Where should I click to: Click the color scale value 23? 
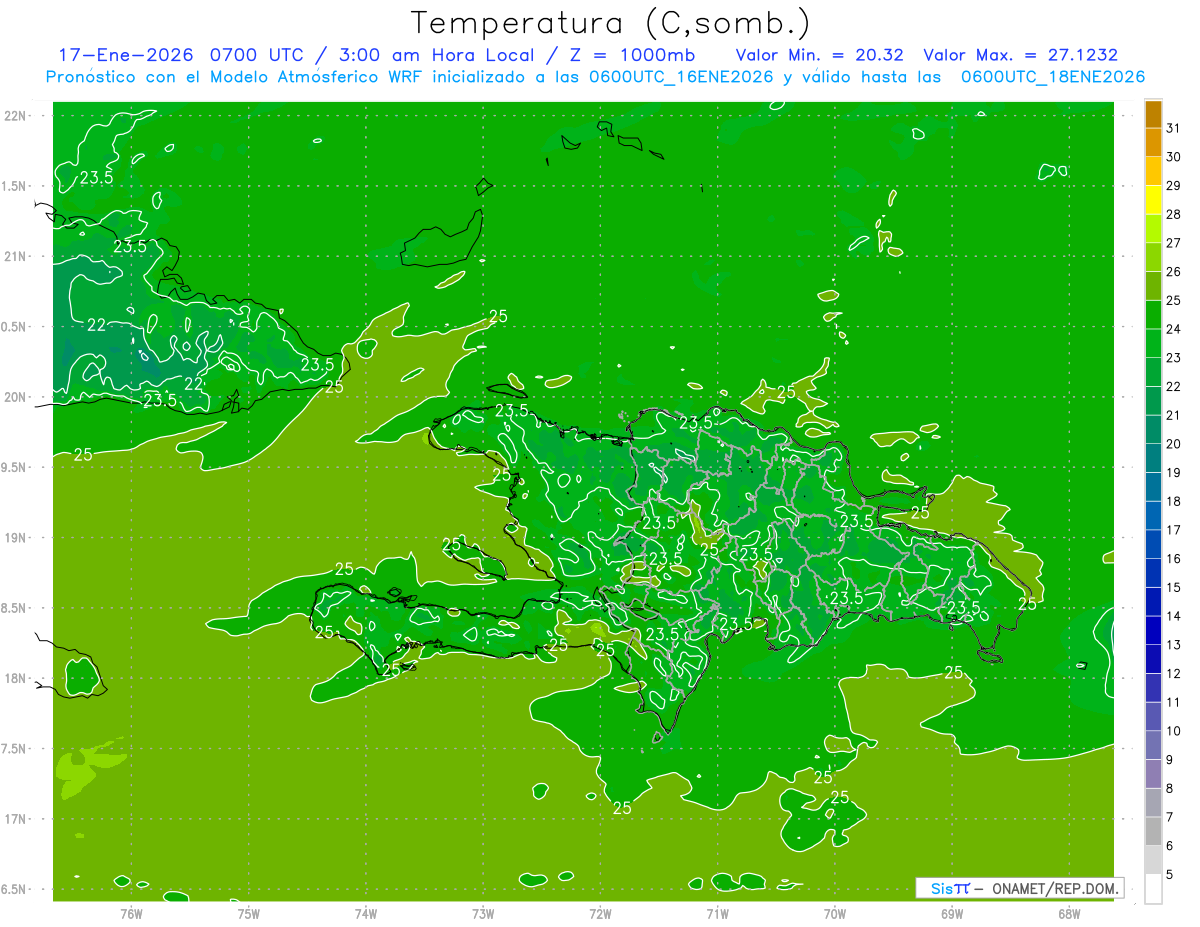(x=1174, y=357)
